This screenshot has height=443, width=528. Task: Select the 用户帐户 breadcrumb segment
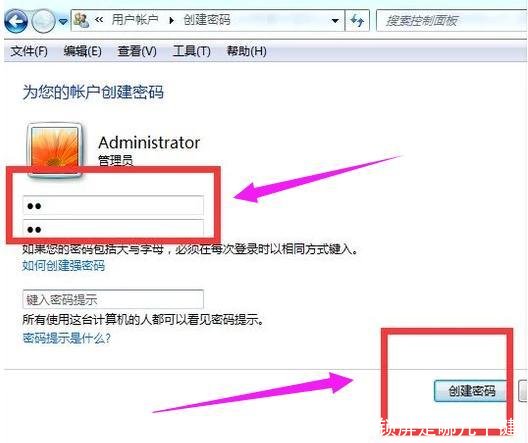[135, 20]
